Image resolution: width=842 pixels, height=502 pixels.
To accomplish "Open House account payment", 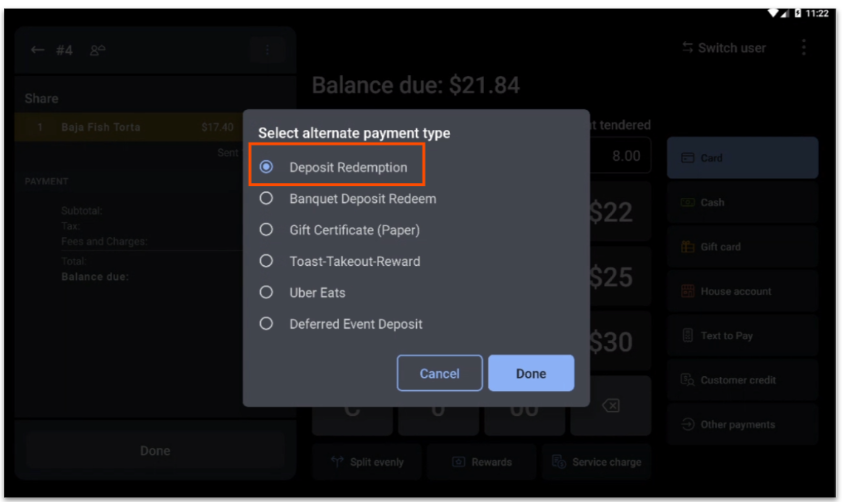I will 742,291.
